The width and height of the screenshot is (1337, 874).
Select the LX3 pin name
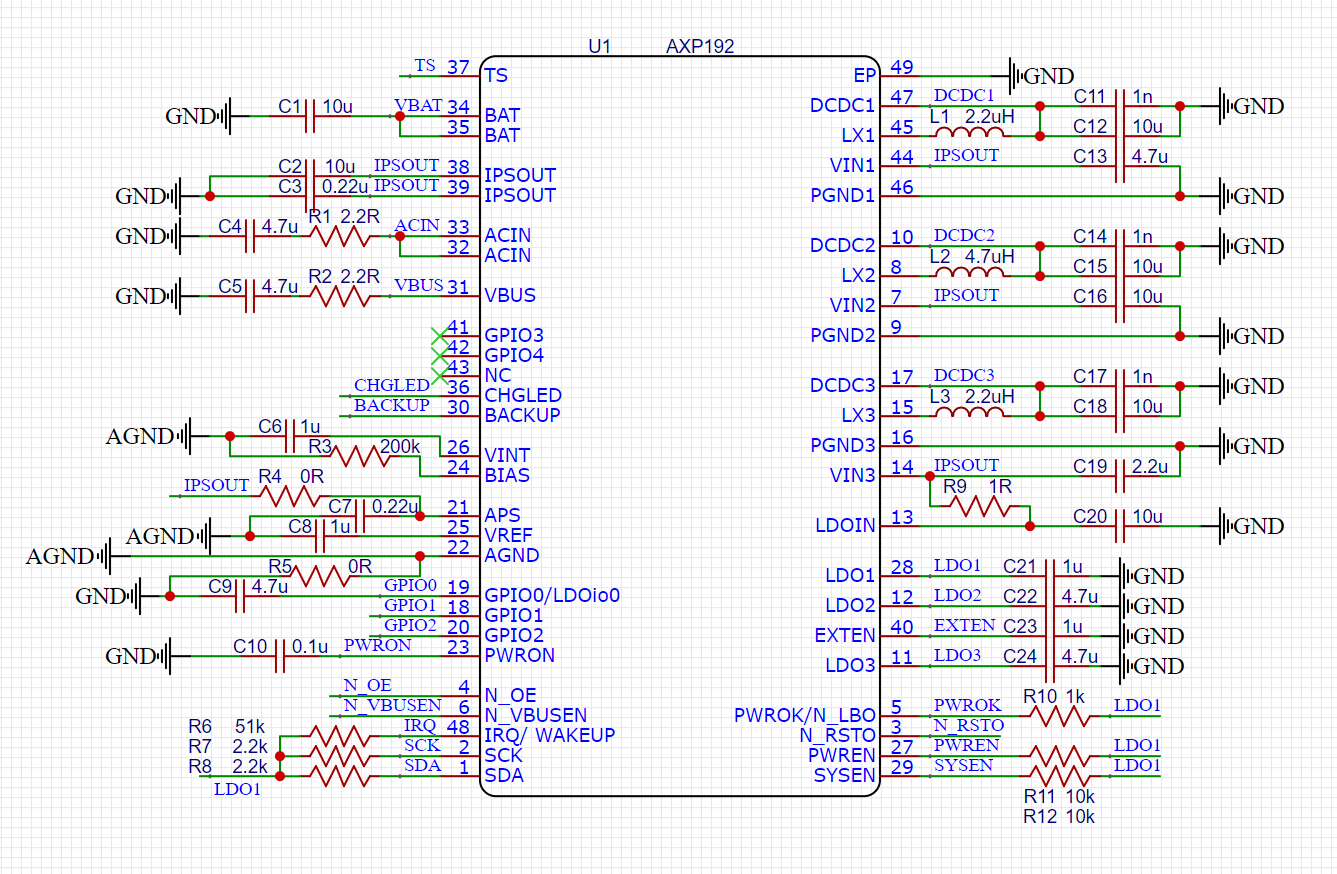coord(860,416)
